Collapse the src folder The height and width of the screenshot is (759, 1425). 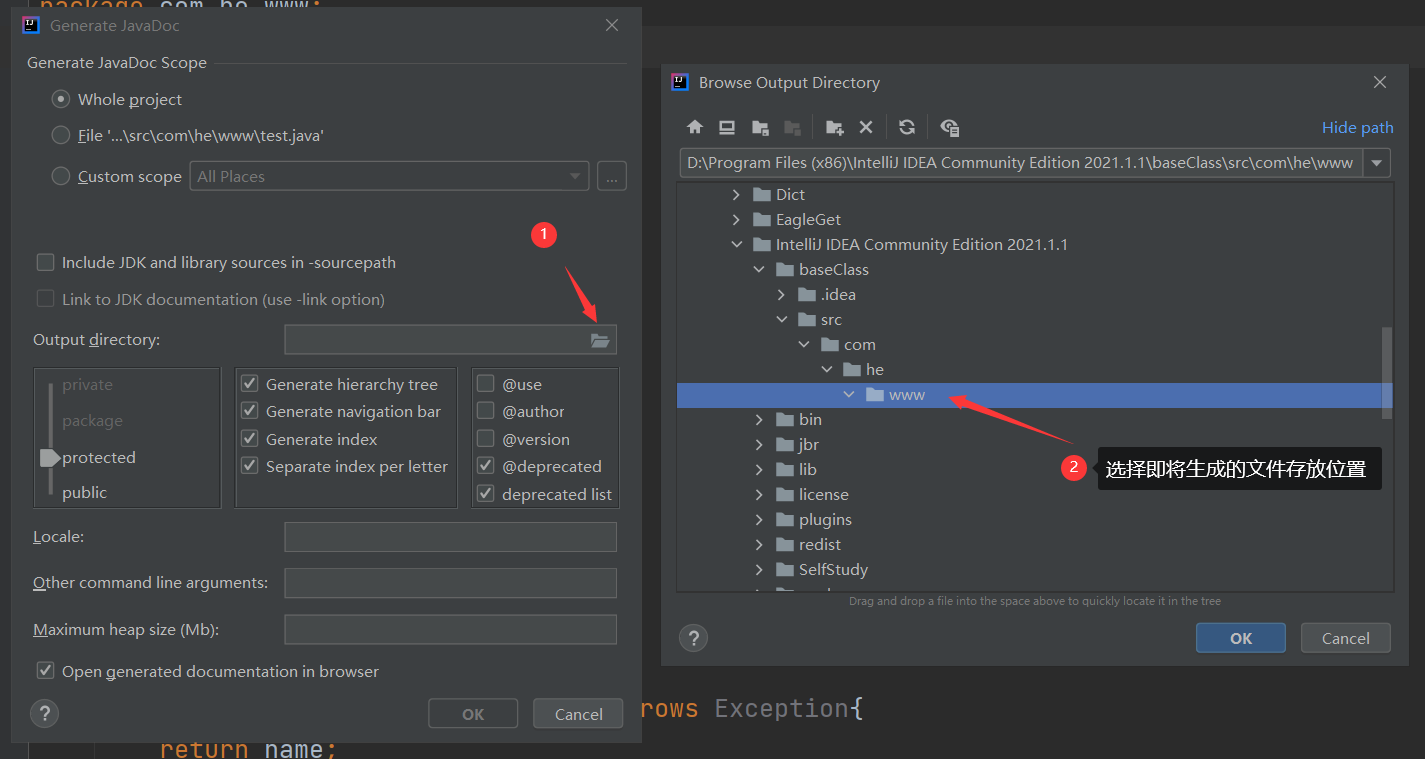click(x=782, y=319)
